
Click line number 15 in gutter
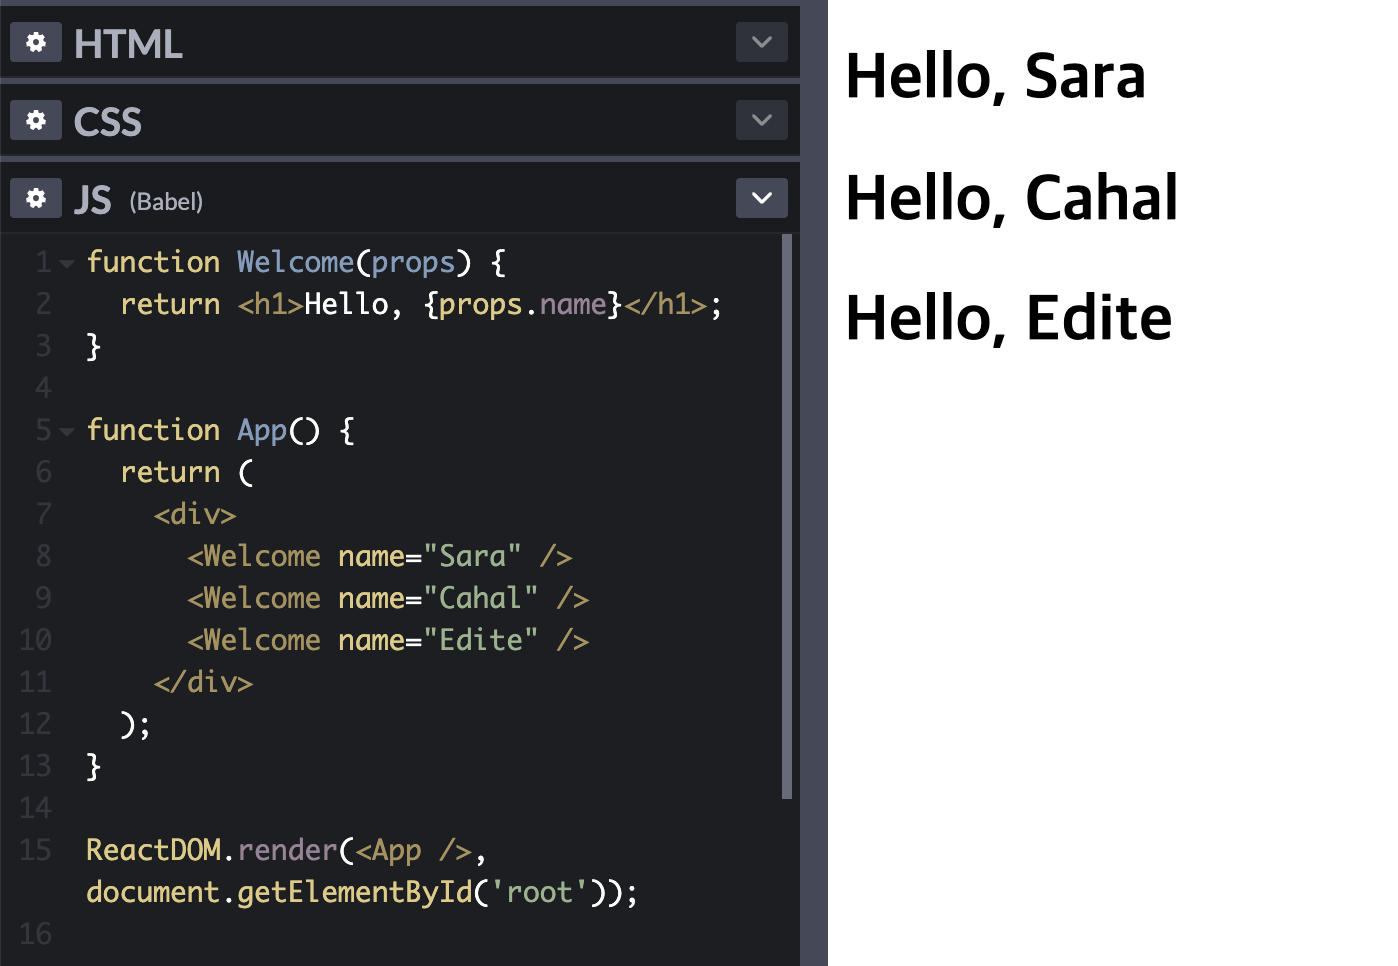[x=35, y=850]
